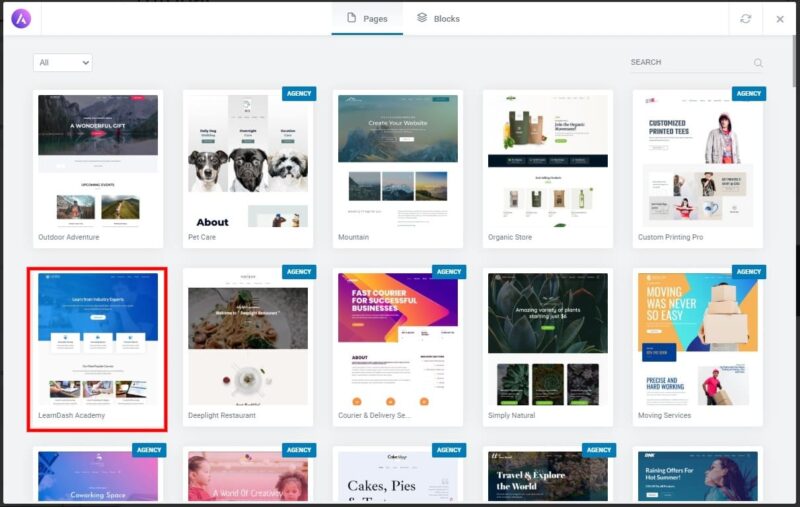The image size is (800, 507).
Task: Click the Astra logo icon
Action: 21,19
